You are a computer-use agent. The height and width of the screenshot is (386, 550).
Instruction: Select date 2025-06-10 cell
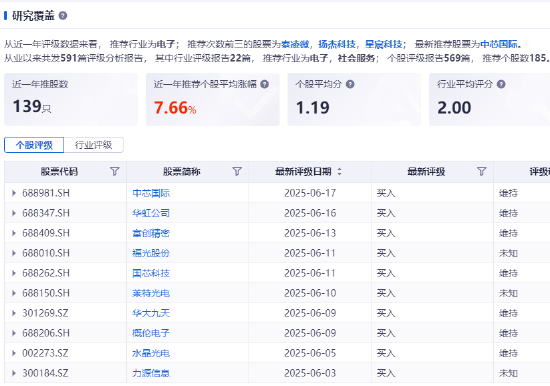pyautogui.click(x=310, y=293)
